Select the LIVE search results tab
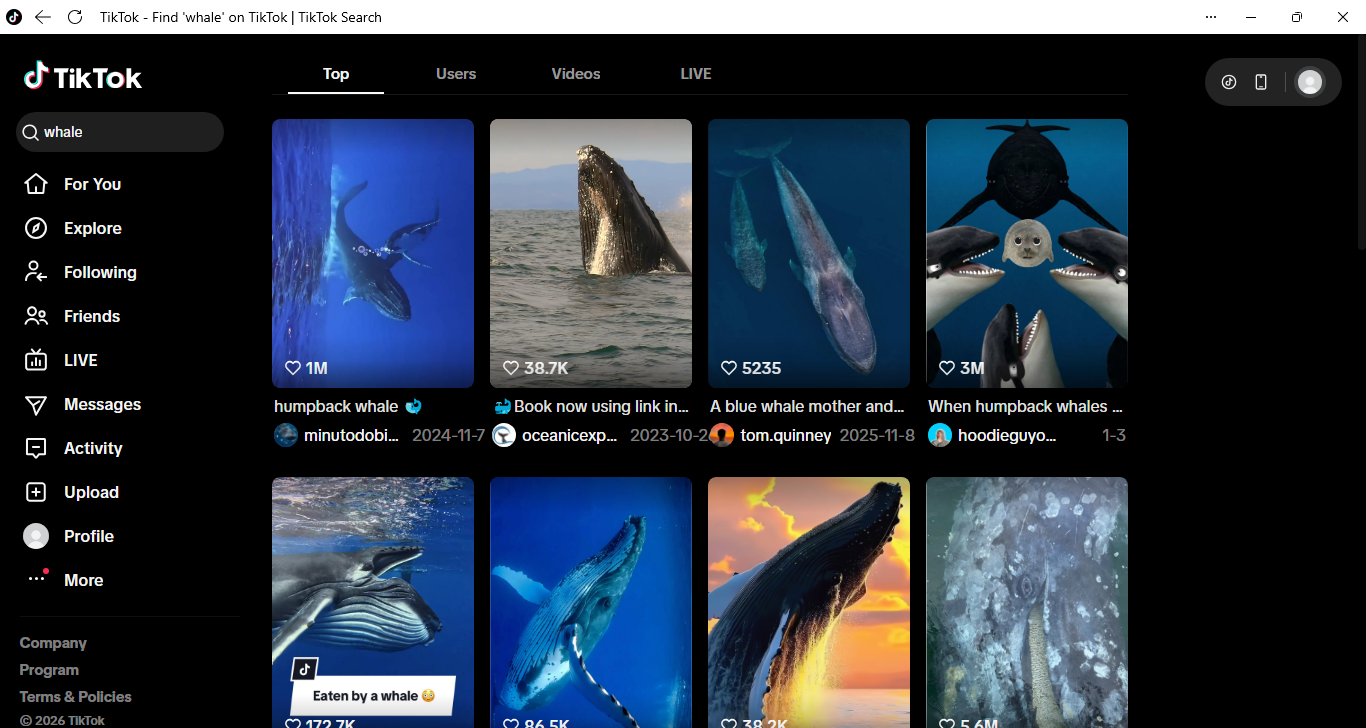 (x=696, y=74)
